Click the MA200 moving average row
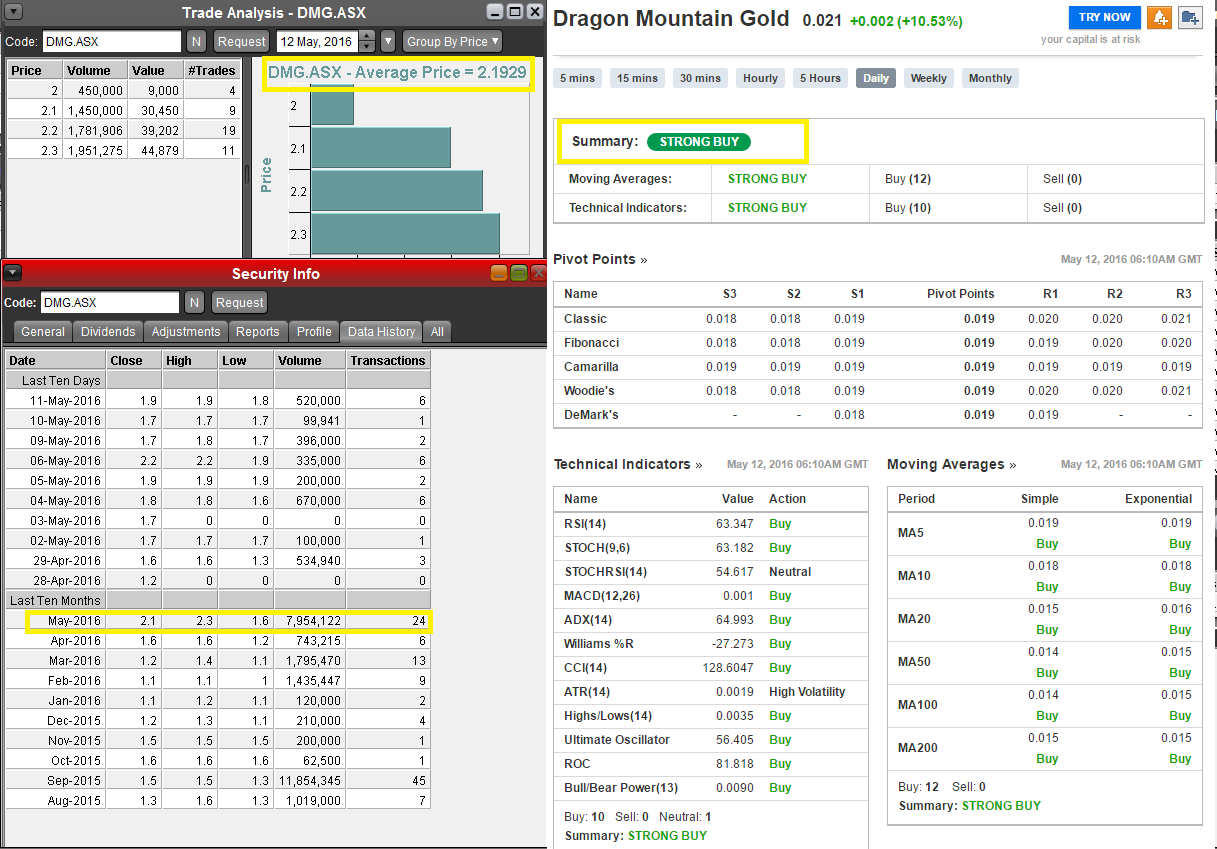1217x849 pixels. [1045, 748]
